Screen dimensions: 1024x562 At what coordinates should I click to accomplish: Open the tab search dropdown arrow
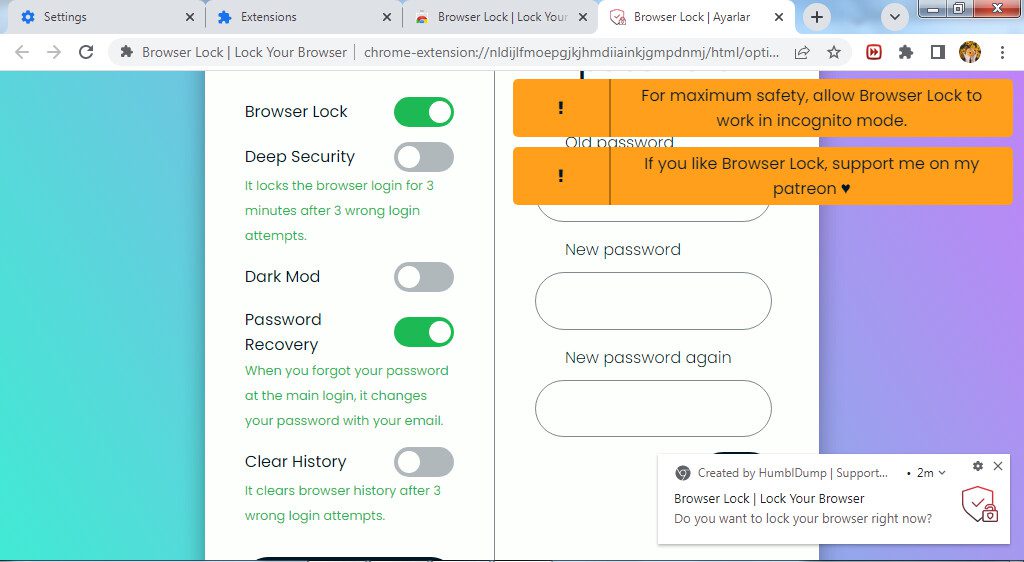pyautogui.click(x=895, y=17)
